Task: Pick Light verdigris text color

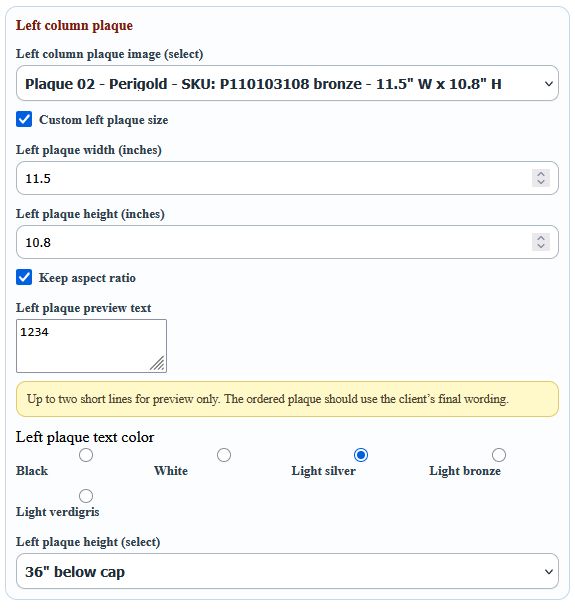Action: point(86,496)
